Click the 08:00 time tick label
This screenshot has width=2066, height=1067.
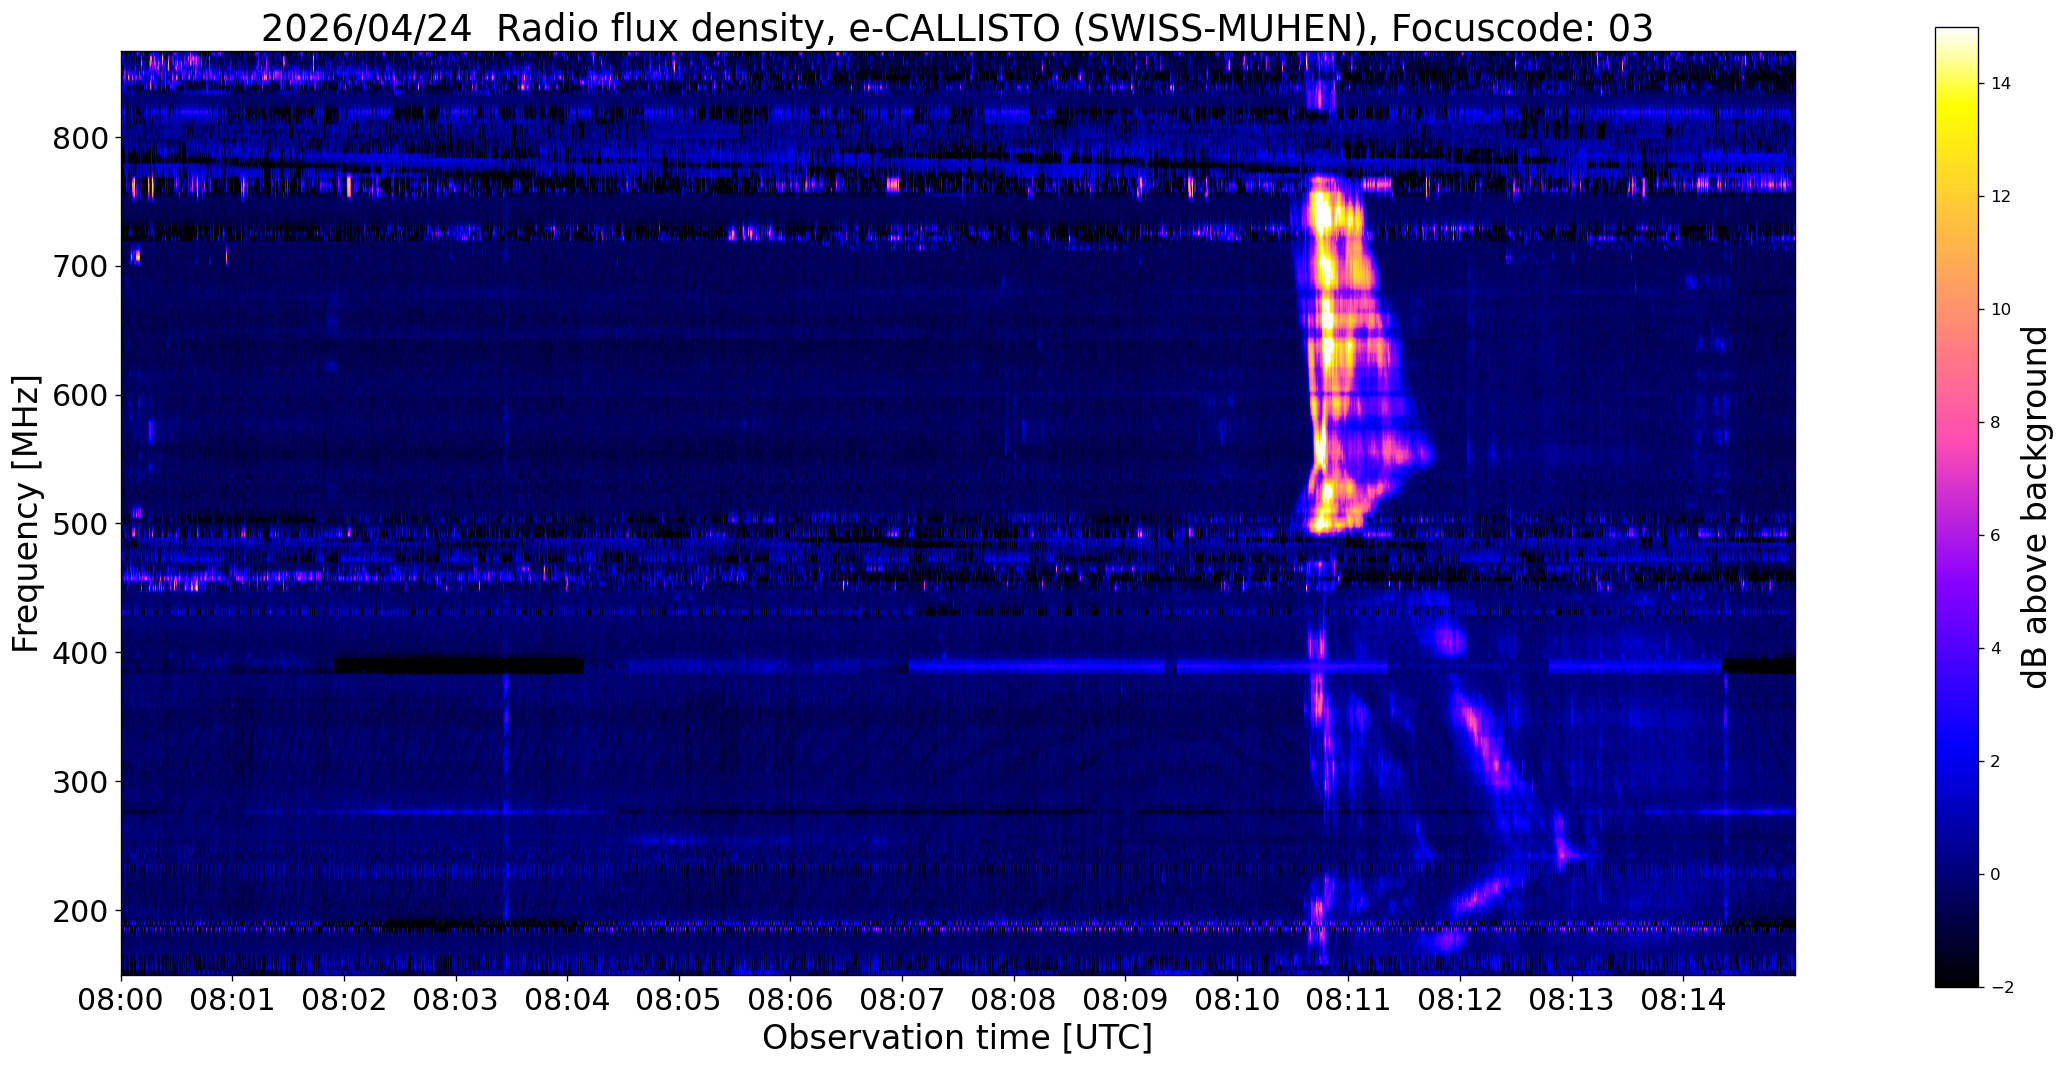[x=121, y=1000]
